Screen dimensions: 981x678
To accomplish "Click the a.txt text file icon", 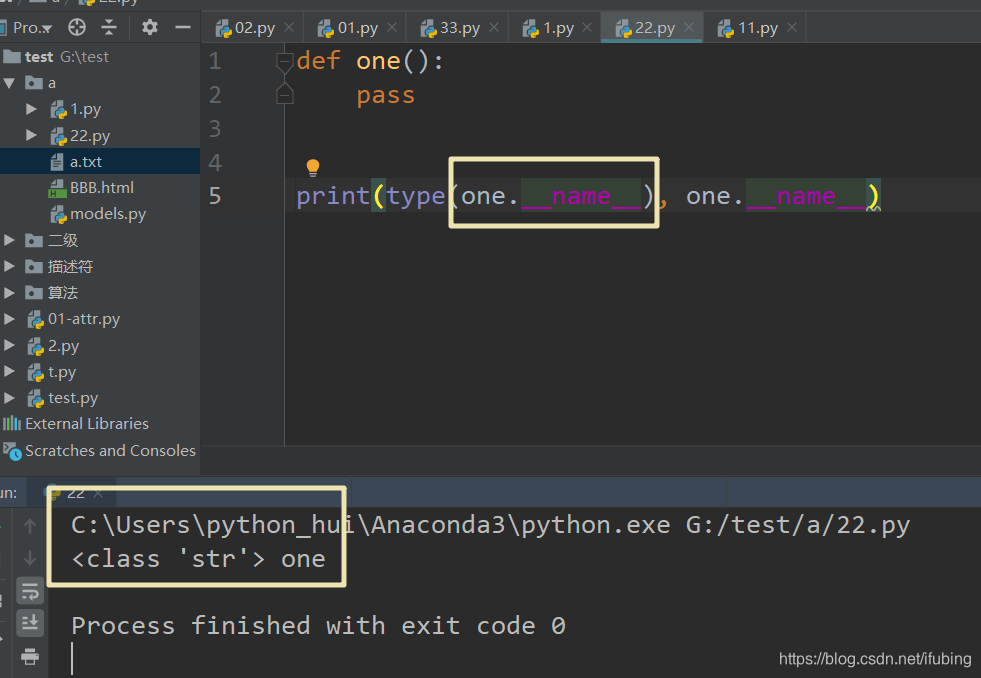I will pos(57,162).
